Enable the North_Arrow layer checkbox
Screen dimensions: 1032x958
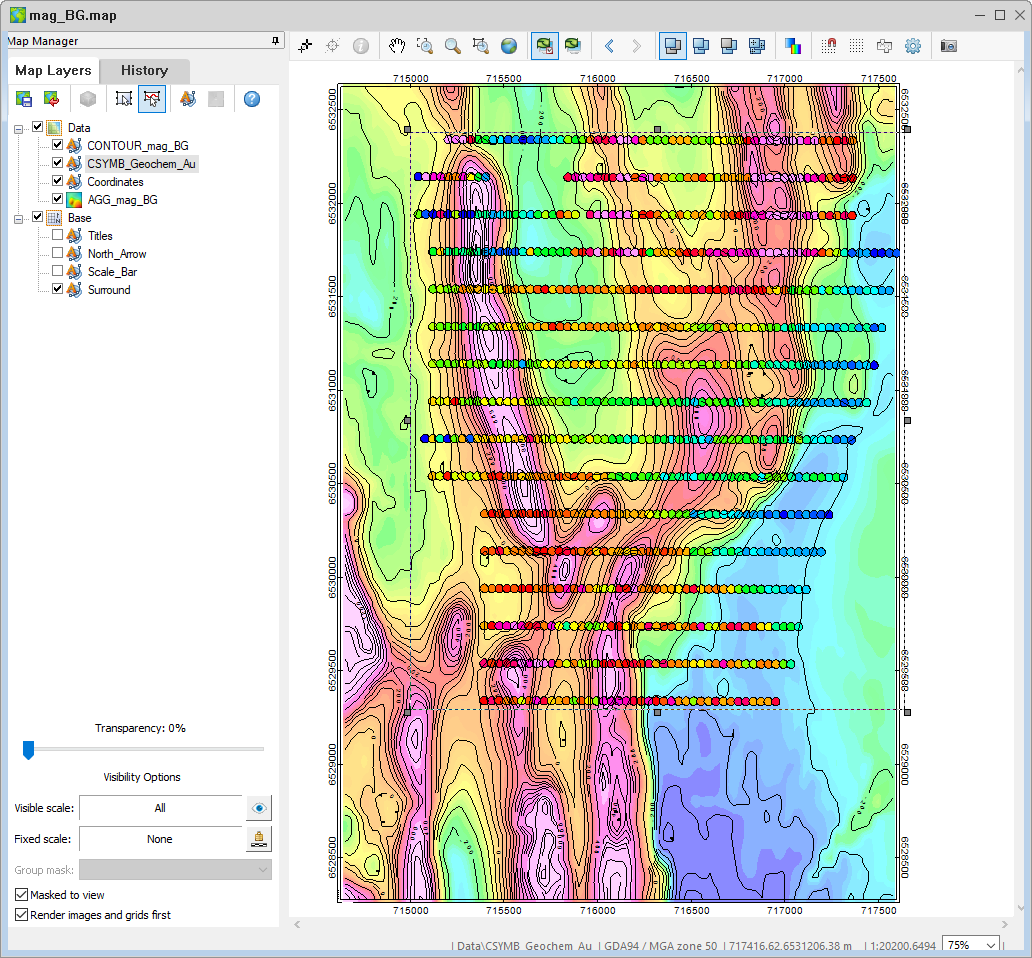(x=57, y=253)
